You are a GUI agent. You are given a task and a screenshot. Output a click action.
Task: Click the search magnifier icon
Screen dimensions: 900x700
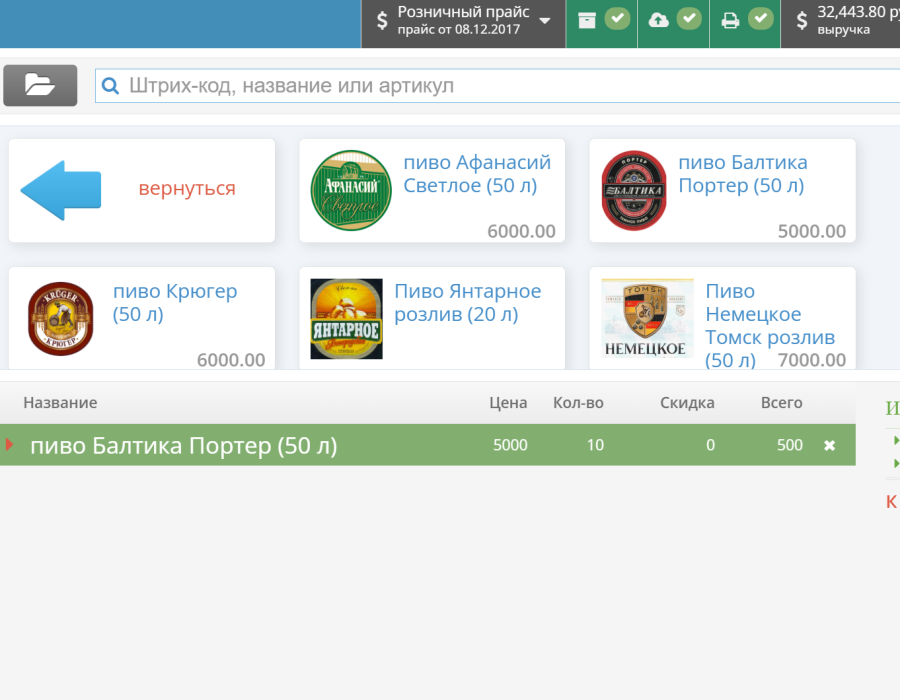click(x=110, y=86)
